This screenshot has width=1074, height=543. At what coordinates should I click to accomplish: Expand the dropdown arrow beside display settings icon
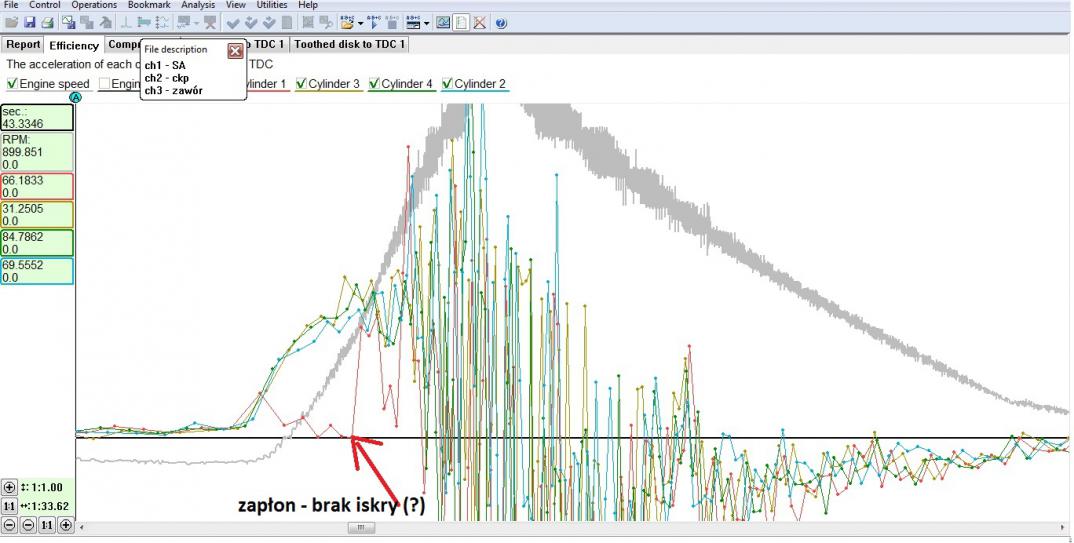click(x=427, y=23)
